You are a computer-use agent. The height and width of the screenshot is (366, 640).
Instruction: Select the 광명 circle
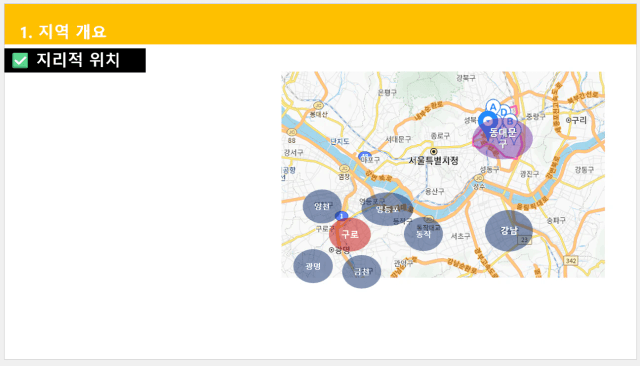coord(313,266)
